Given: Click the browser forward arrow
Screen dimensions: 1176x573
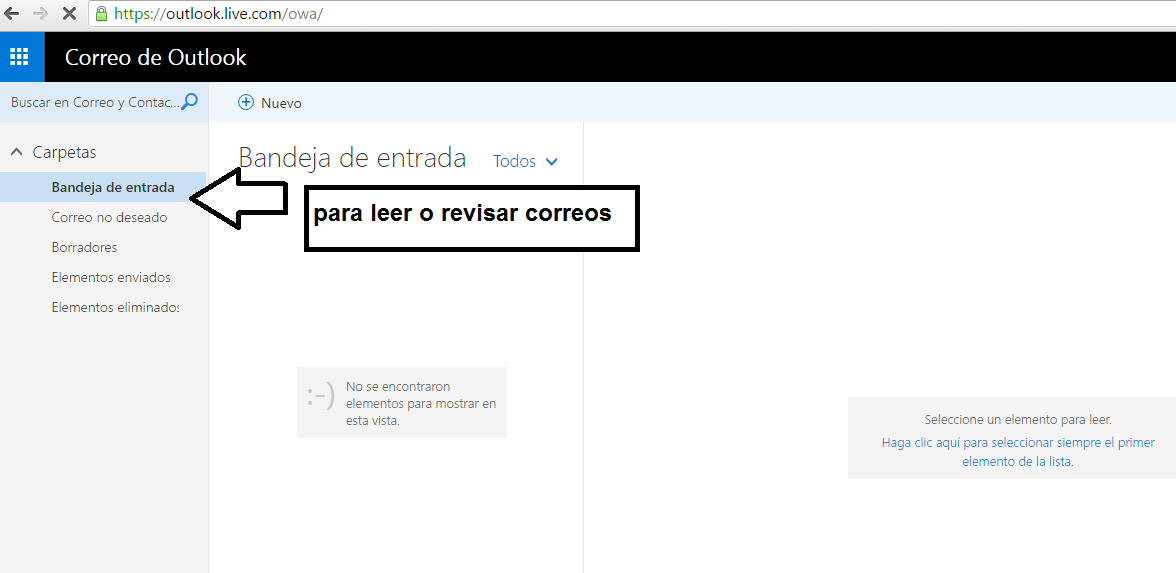Looking at the screenshot, I should coord(41,14).
